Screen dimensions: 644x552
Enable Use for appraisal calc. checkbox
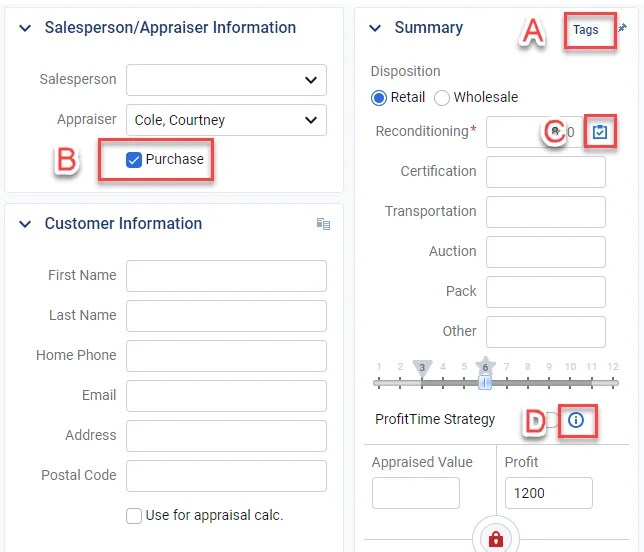pyautogui.click(x=134, y=516)
